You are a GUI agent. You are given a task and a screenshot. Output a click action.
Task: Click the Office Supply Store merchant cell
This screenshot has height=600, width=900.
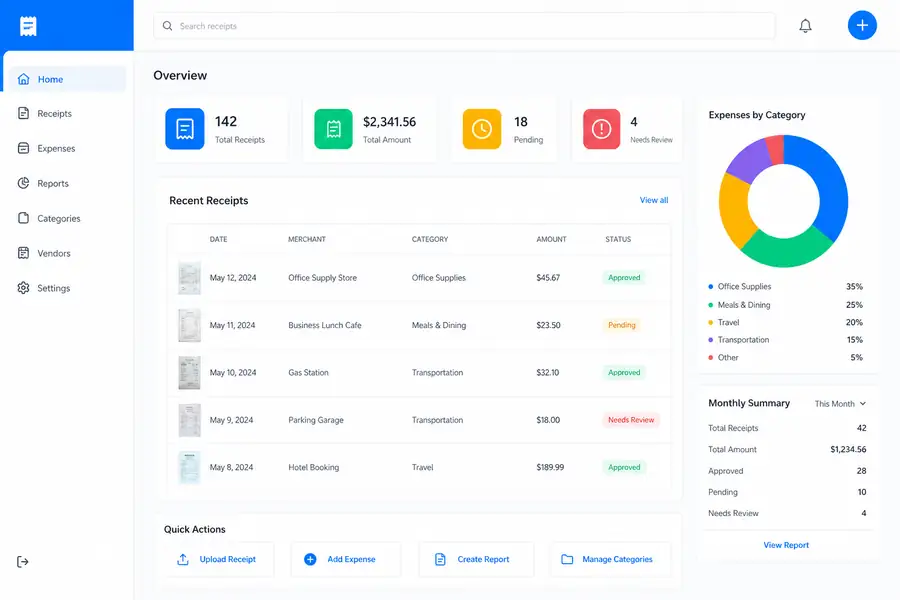click(x=323, y=277)
